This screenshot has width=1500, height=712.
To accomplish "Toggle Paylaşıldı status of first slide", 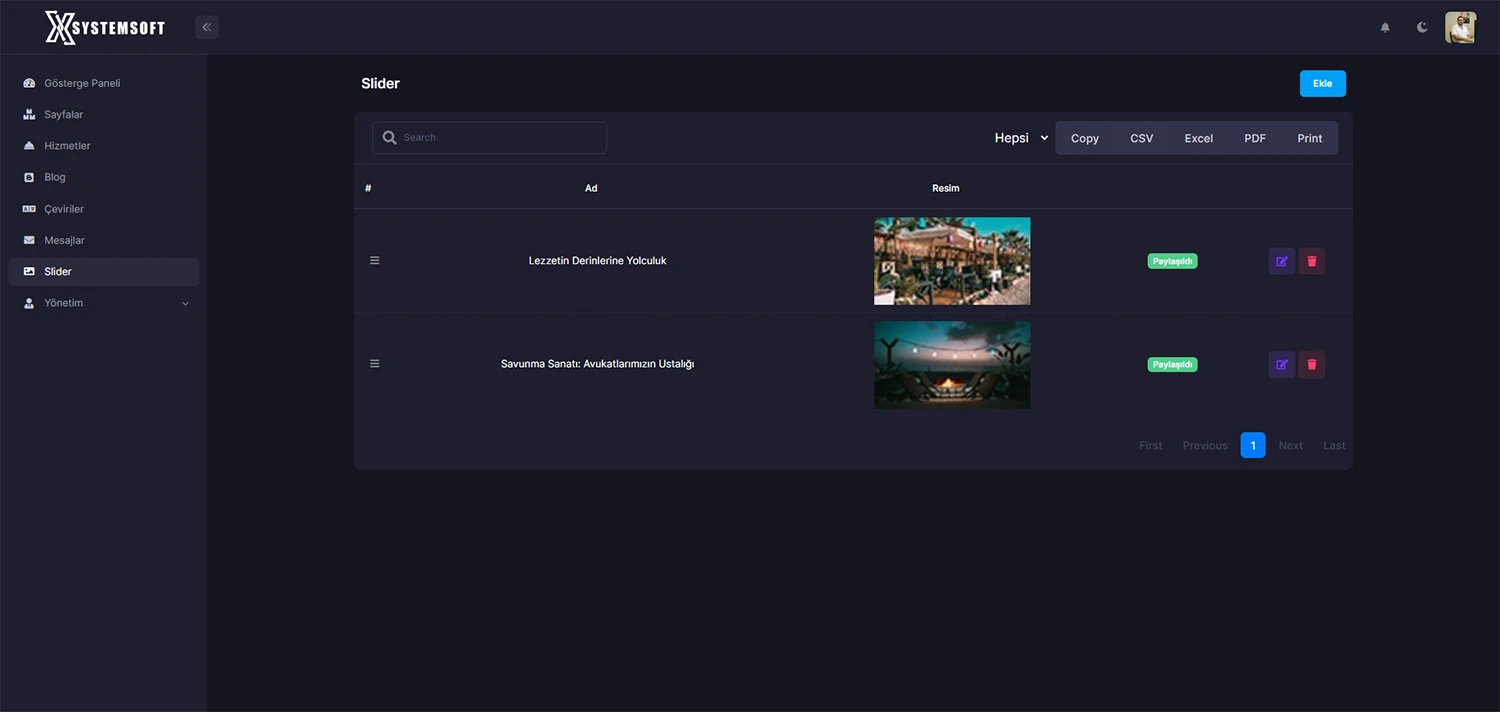I will (x=1172, y=262).
